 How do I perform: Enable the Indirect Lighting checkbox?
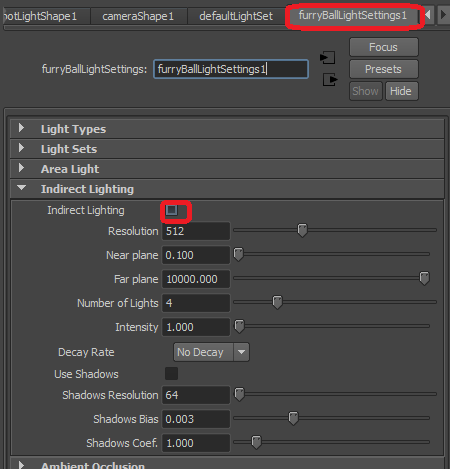coord(172,210)
